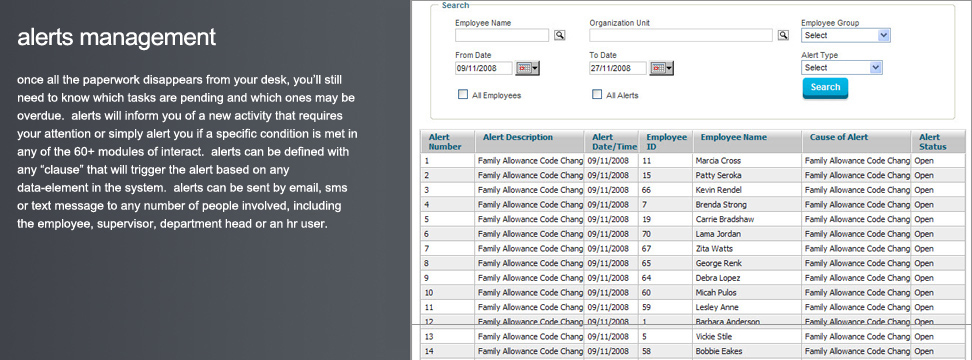Click the blue Search button
This screenshot has width=972, height=360.
(x=825, y=88)
